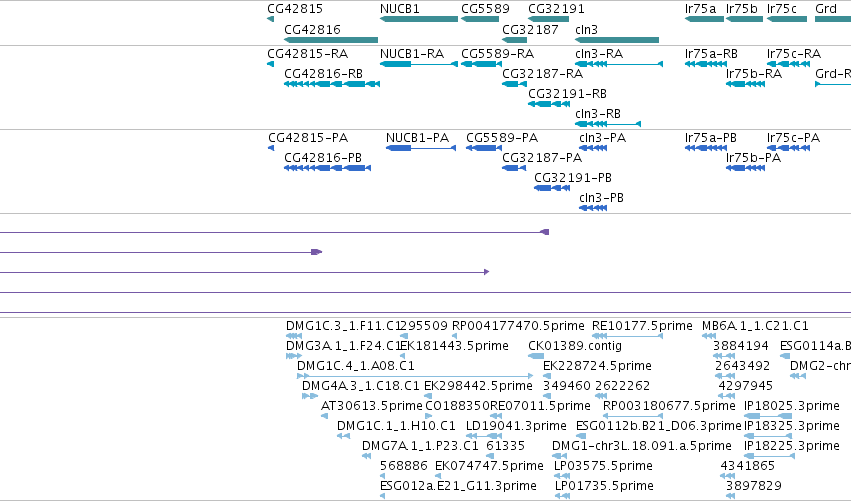This screenshot has height=501, width=851.
Task: Click the CG32187 gene bar
Action: 515,40
